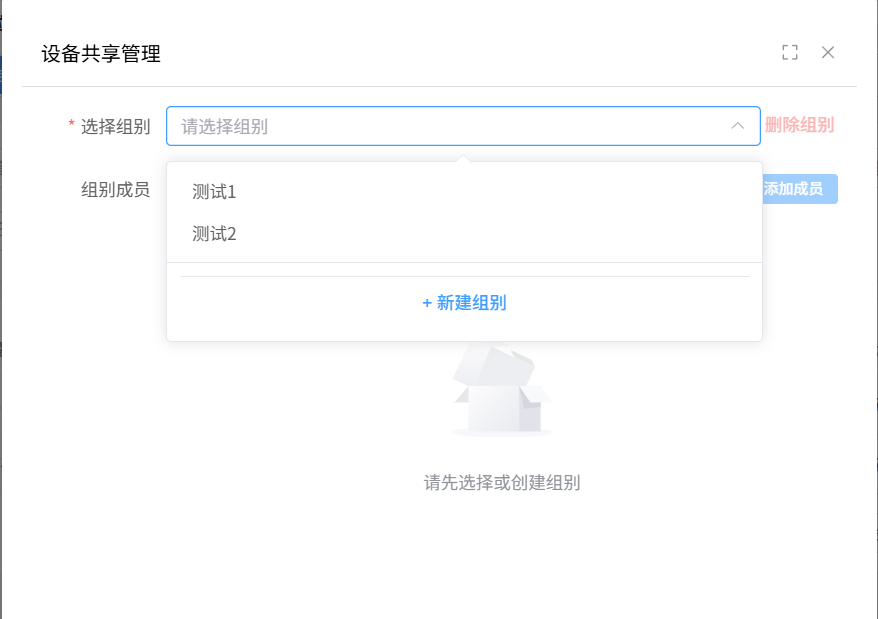This screenshot has width=878, height=619.
Task: Click the scrollbar at the right edge
Action: pyautogui.click(x=873, y=300)
